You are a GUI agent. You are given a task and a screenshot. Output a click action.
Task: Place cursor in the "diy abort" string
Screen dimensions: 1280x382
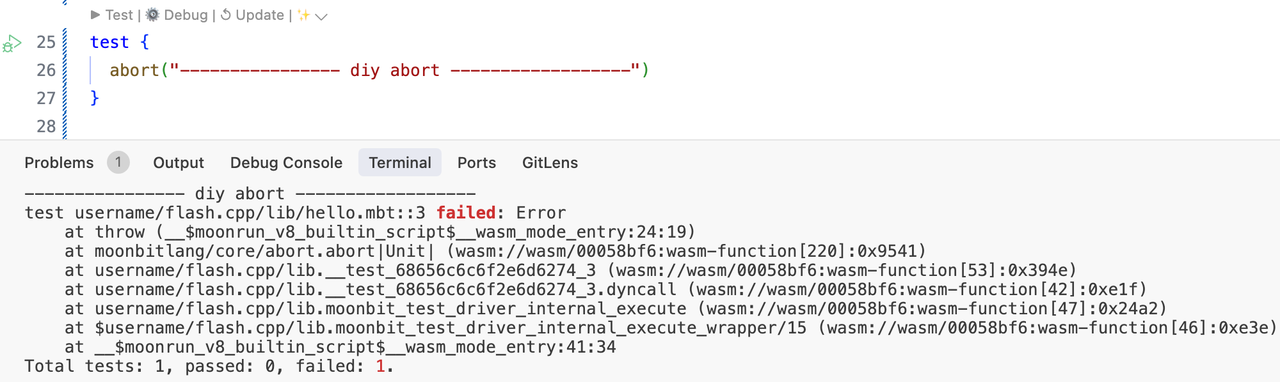pyautogui.click(x=394, y=70)
